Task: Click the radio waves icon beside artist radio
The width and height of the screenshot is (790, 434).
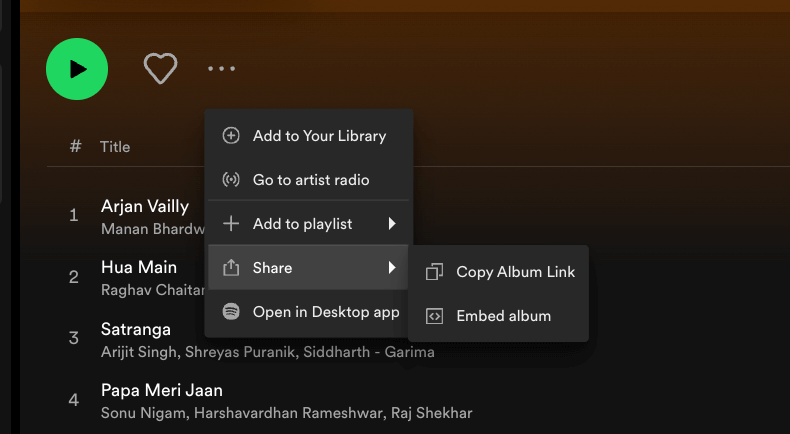Action: point(231,180)
